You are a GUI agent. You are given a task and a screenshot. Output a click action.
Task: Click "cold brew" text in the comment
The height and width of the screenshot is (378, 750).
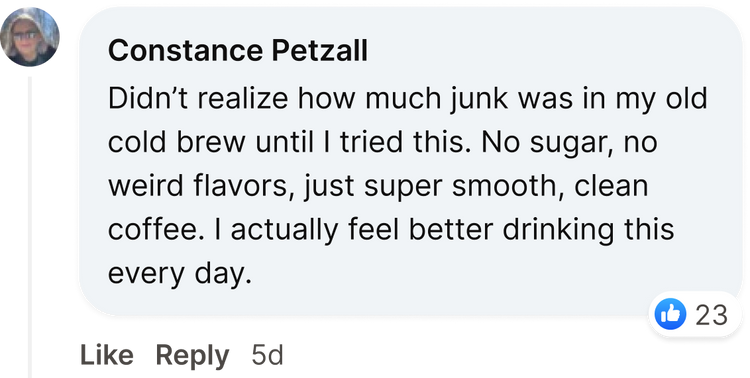pyautogui.click(x=176, y=143)
